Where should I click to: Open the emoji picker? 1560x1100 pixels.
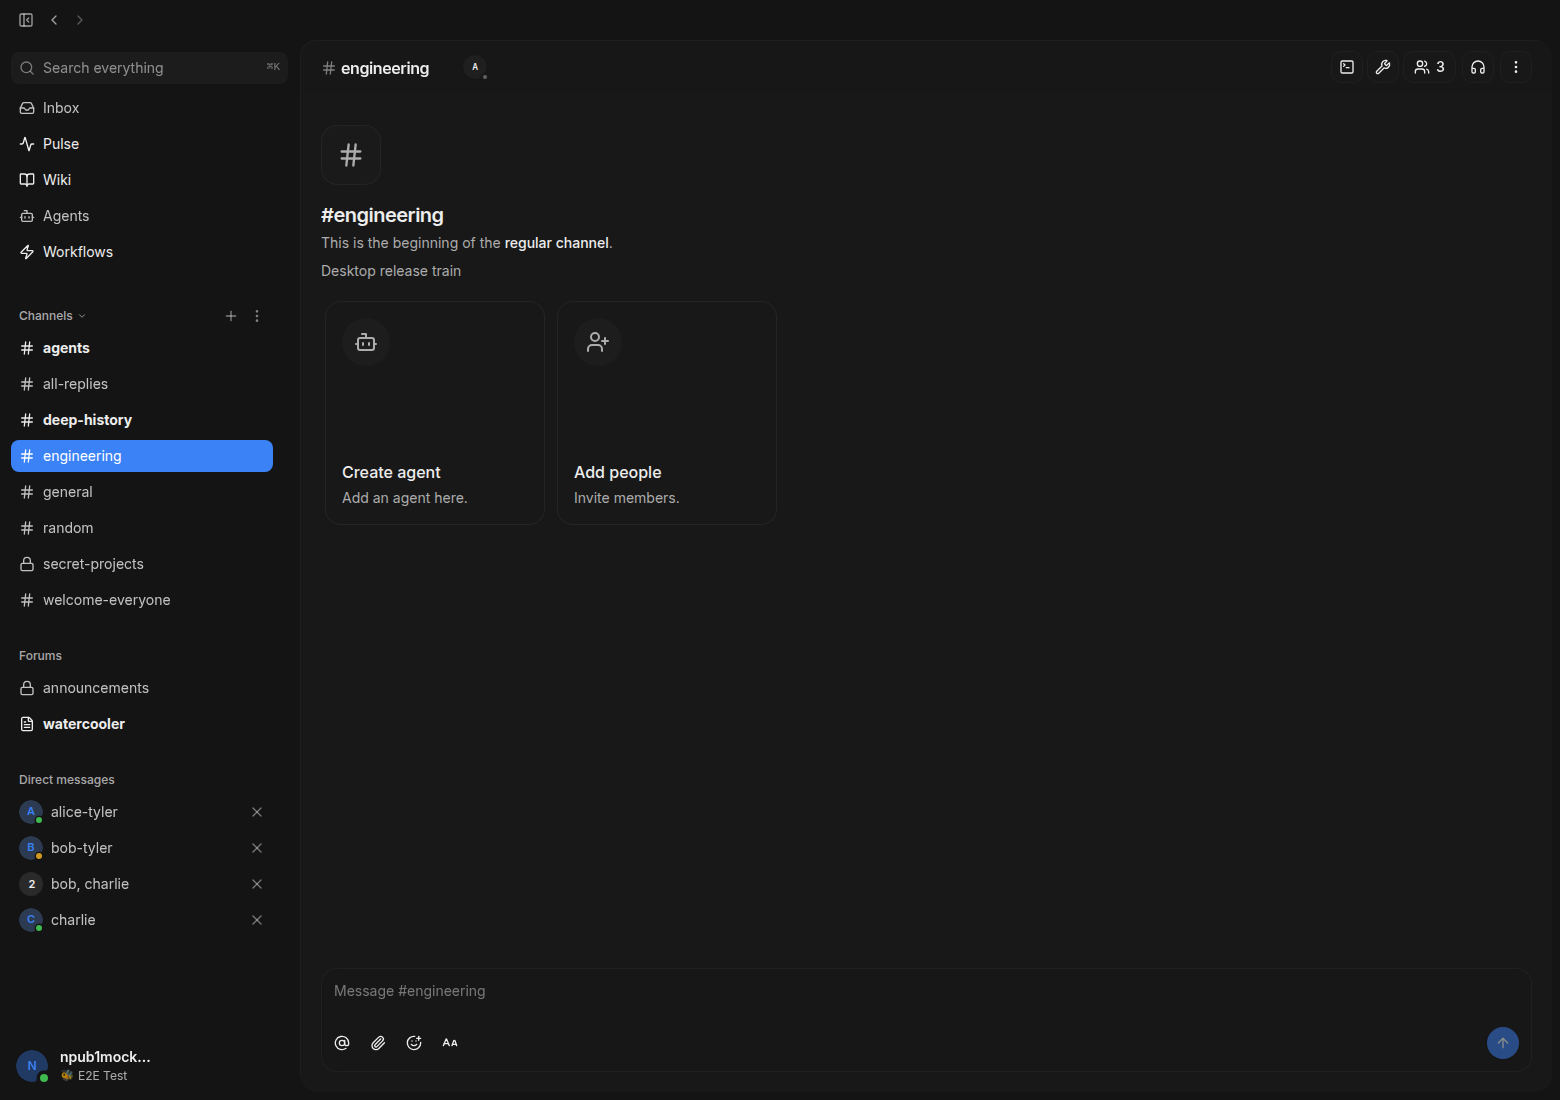click(x=414, y=1043)
